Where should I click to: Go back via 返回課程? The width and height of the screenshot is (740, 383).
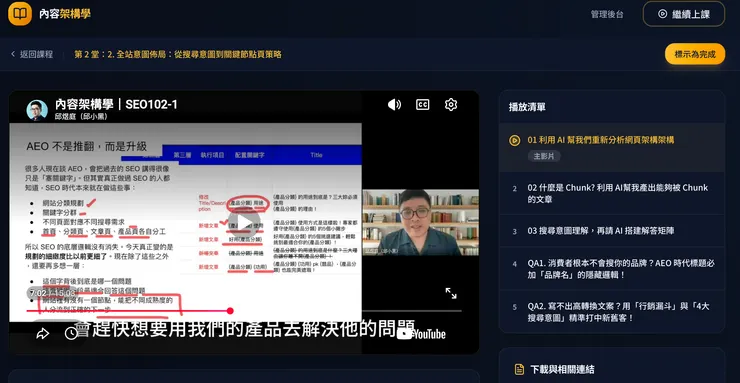pos(32,54)
